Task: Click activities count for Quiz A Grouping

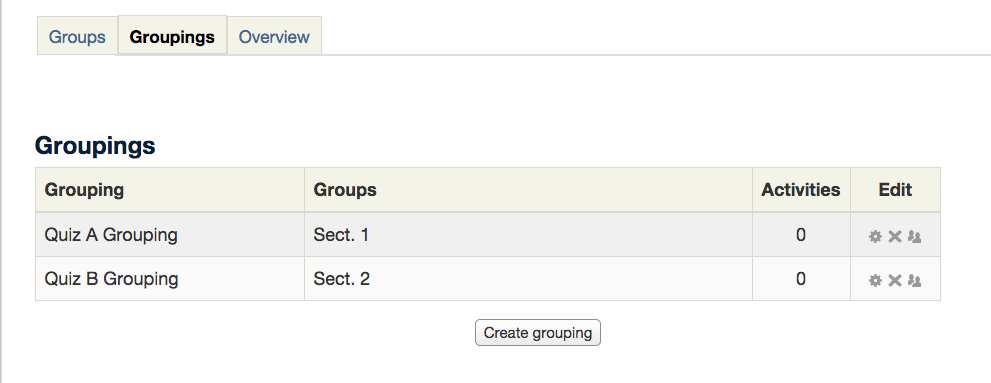Action: coord(801,235)
